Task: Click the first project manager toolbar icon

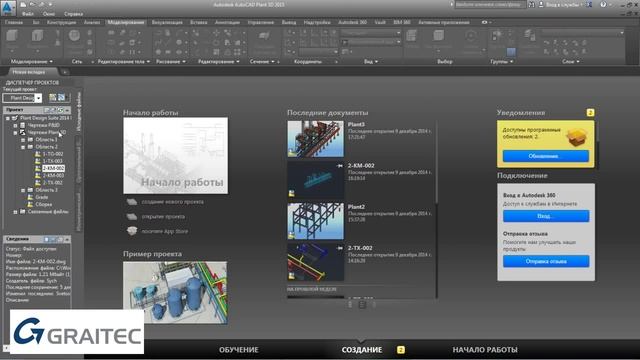Action: click(53, 98)
